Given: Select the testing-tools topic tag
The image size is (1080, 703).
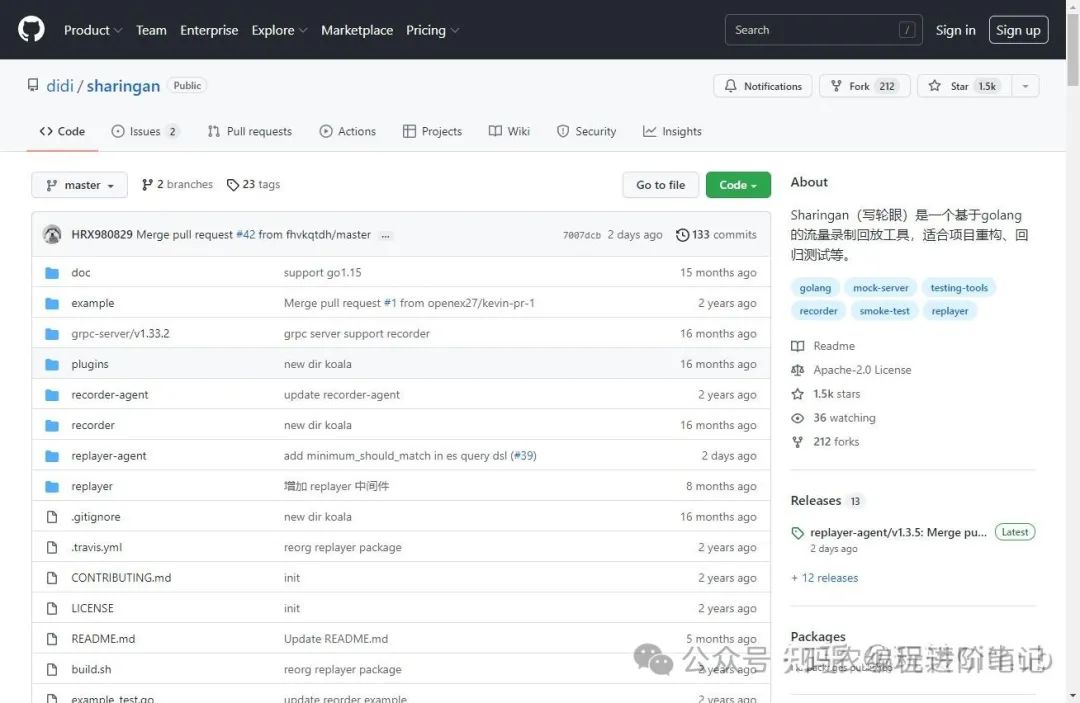Looking at the screenshot, I should click(x=959, y=288).
